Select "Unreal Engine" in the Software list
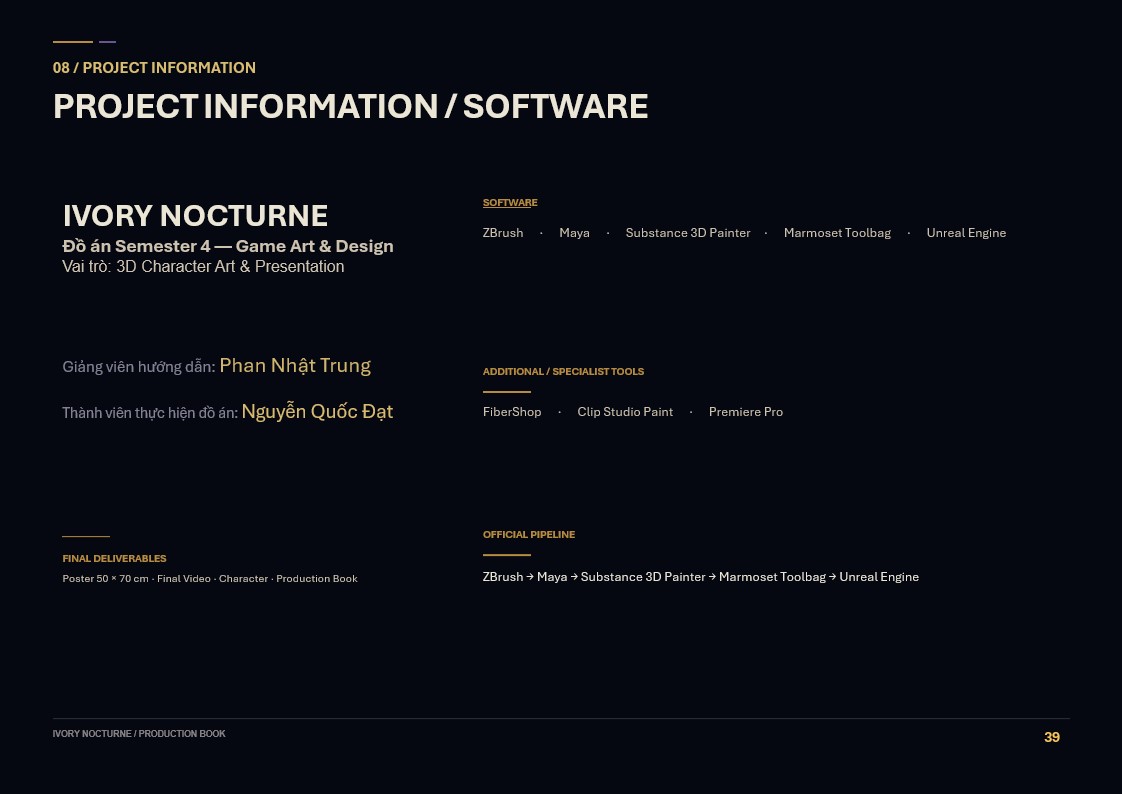1122x794 pixels. click(966, 232)
